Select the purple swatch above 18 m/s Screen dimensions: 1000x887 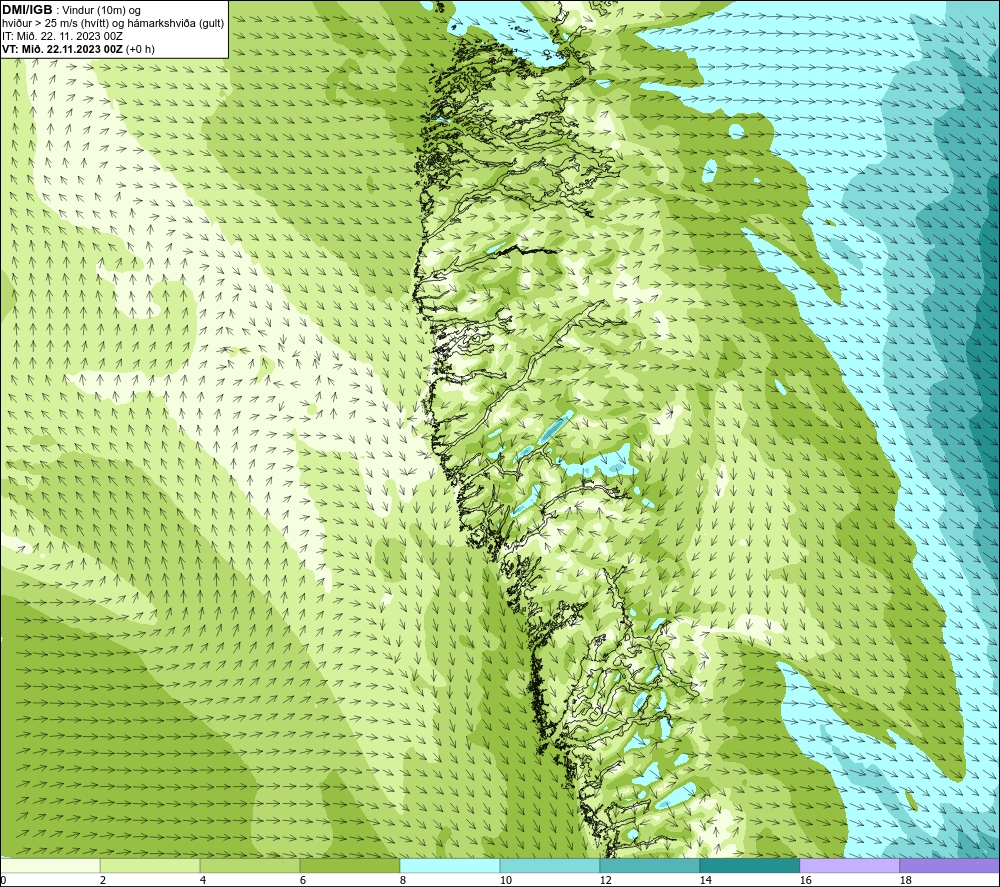[949, 866]
